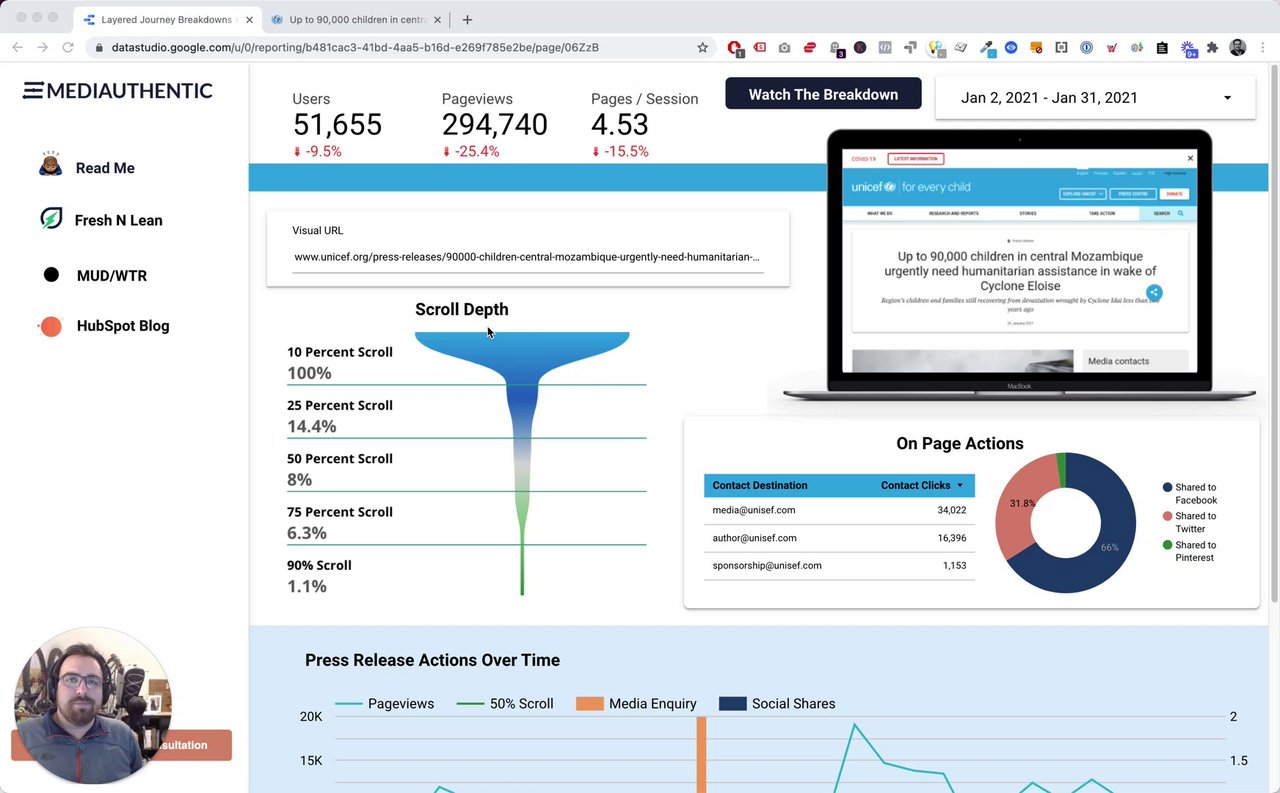This screenshot has height=793, width=1280.
Task: Toggle the Social Shares series in legend
Action: (x=777, y=704)
